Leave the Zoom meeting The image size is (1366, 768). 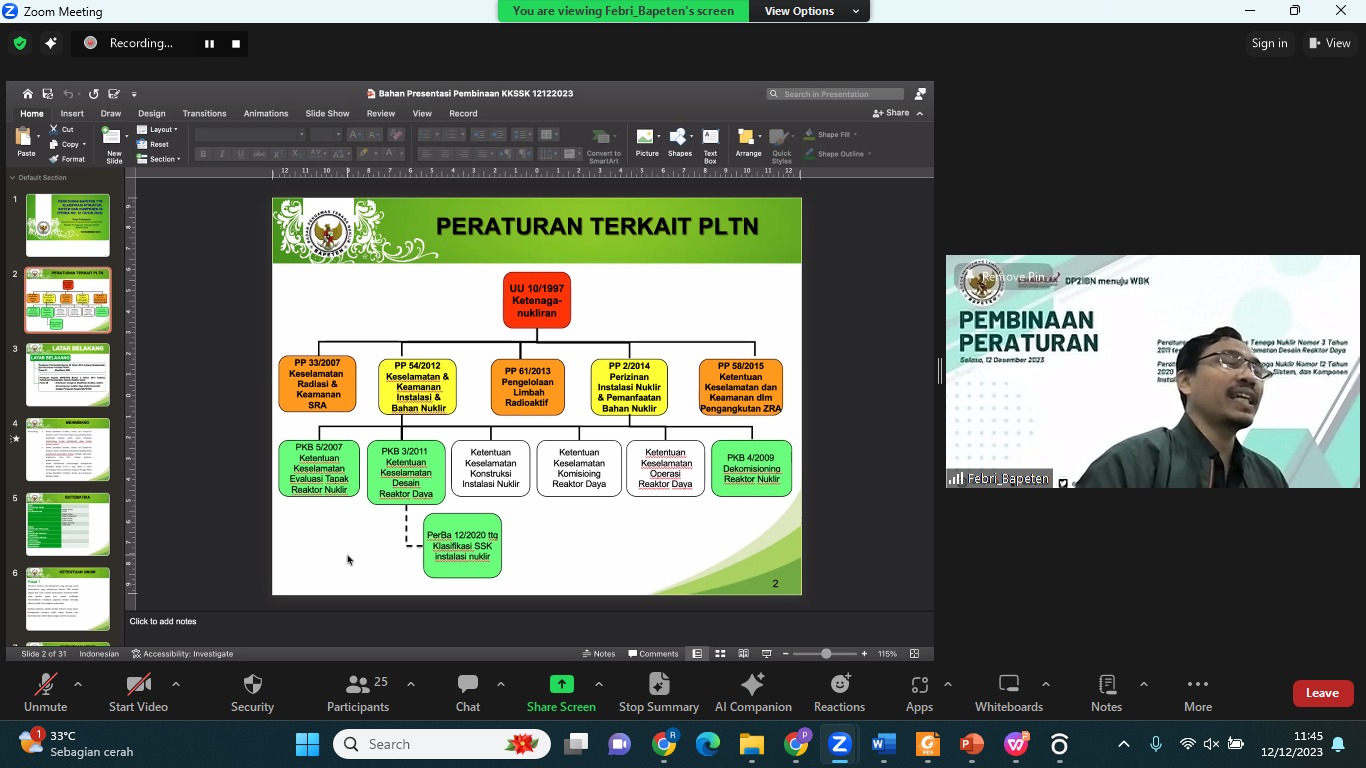click(1322, 693)
